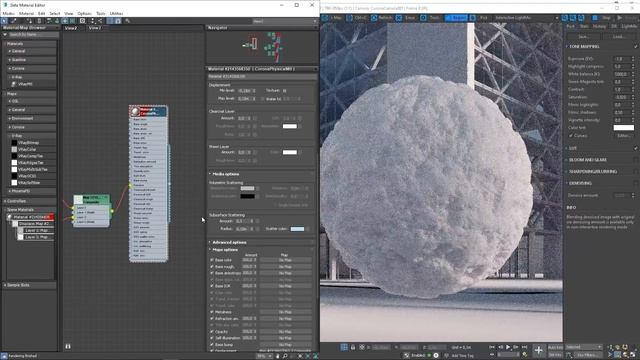640x360 pixels.
Task: Click the Base color No Map button
Action: [285, 260]
